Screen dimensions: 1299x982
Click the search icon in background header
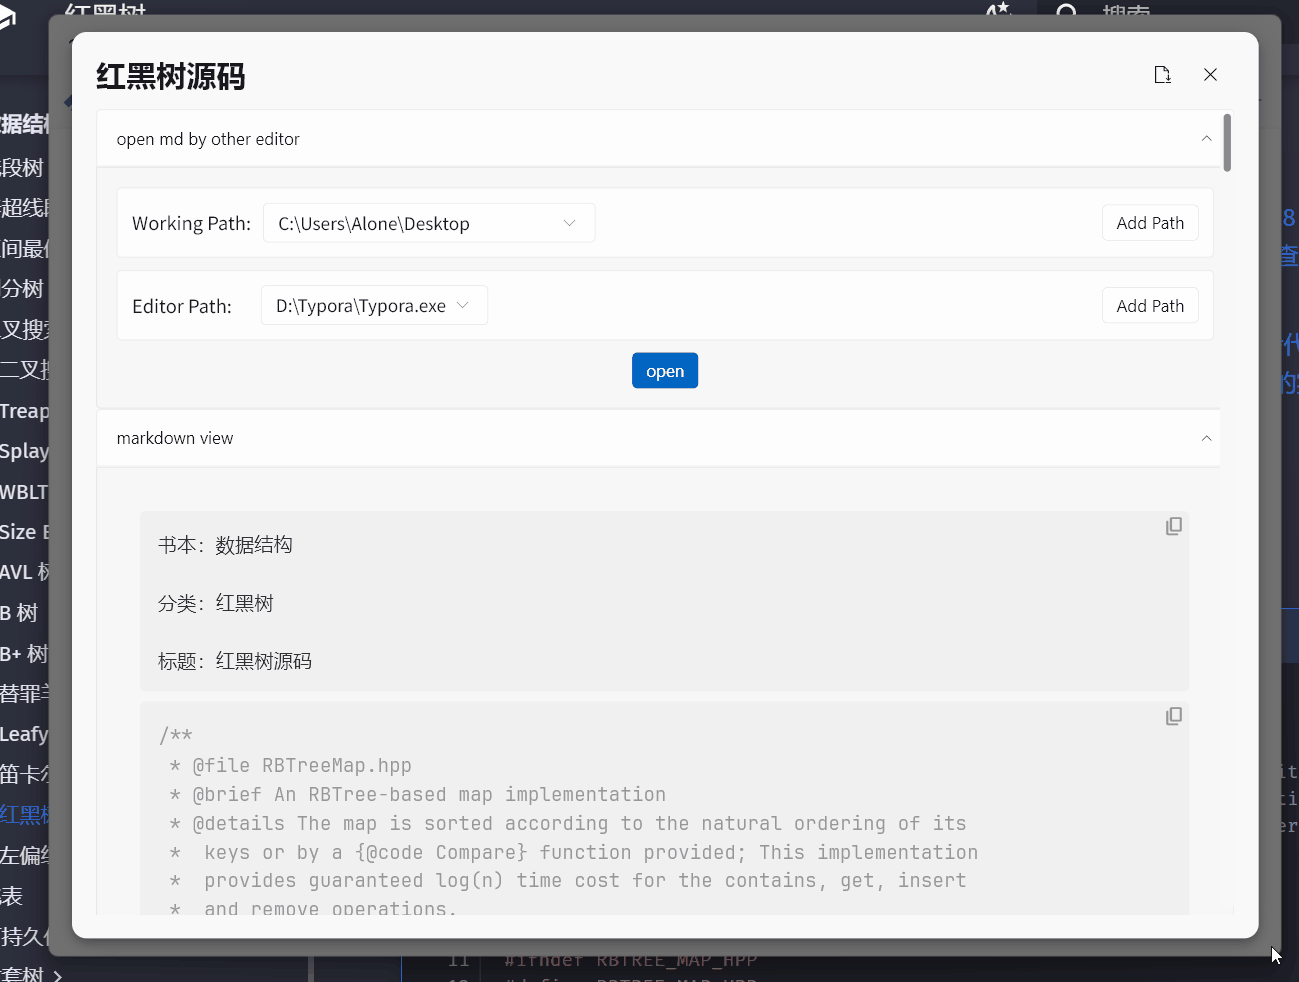(1067, 12)
